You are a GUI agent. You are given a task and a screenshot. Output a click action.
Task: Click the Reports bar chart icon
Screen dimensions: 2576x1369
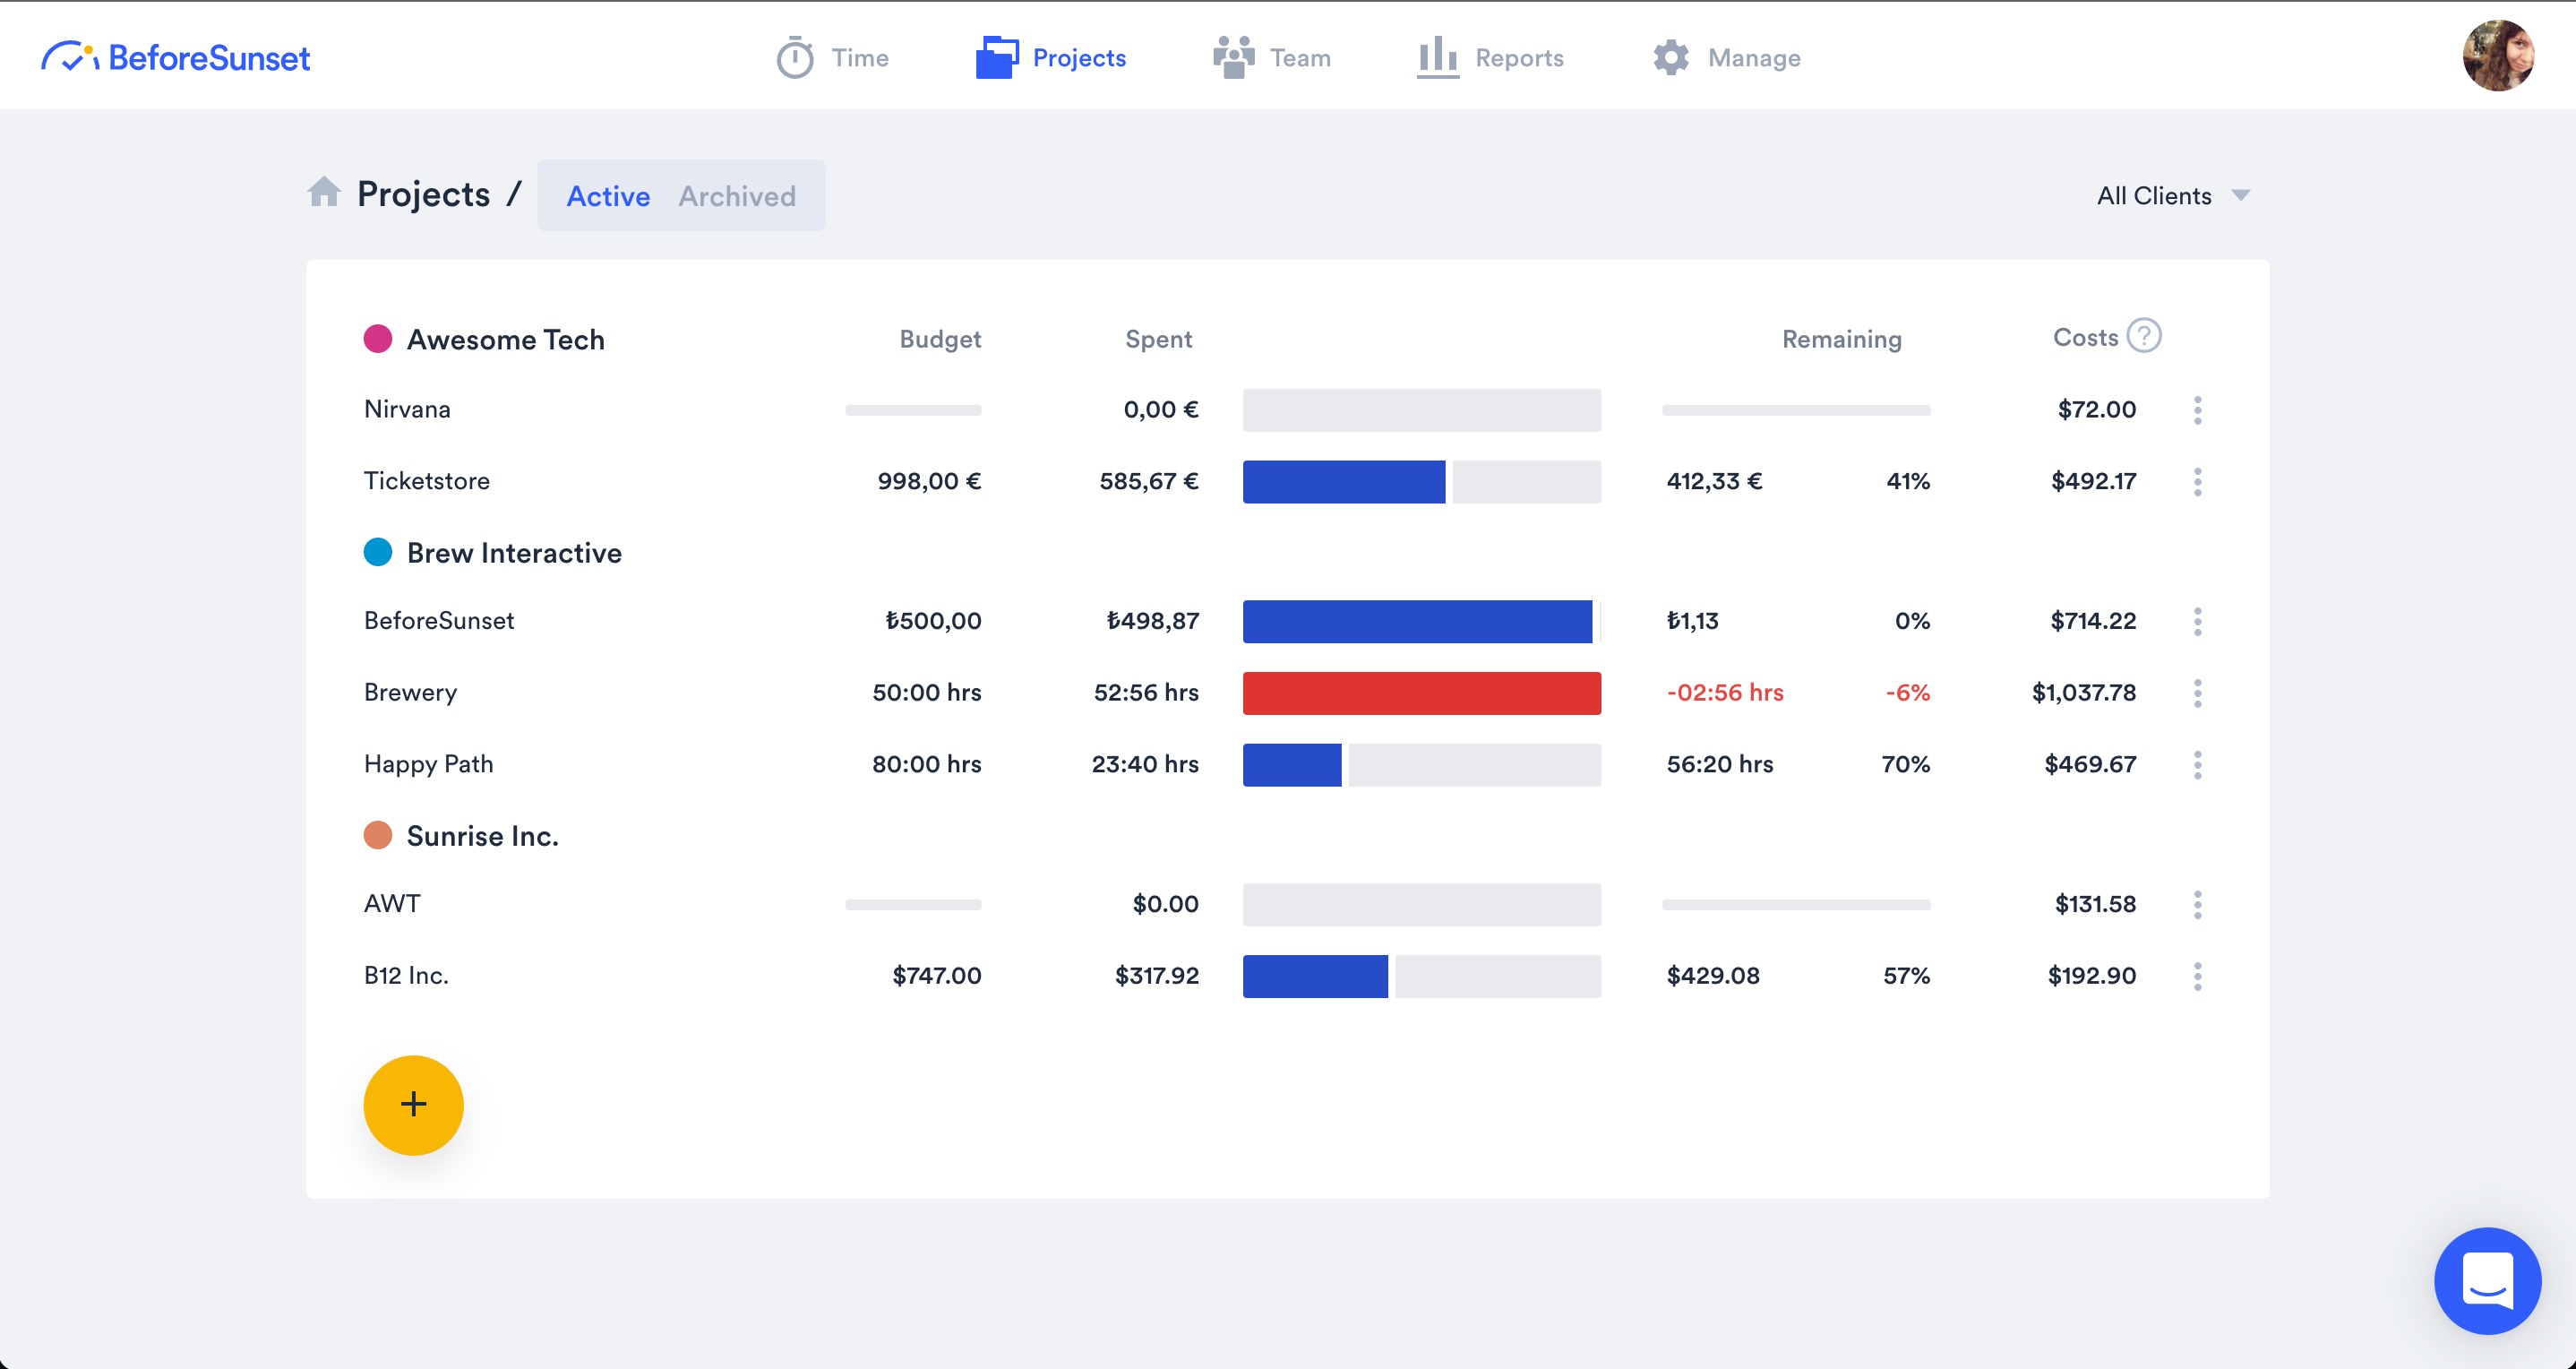[1437, 57]
